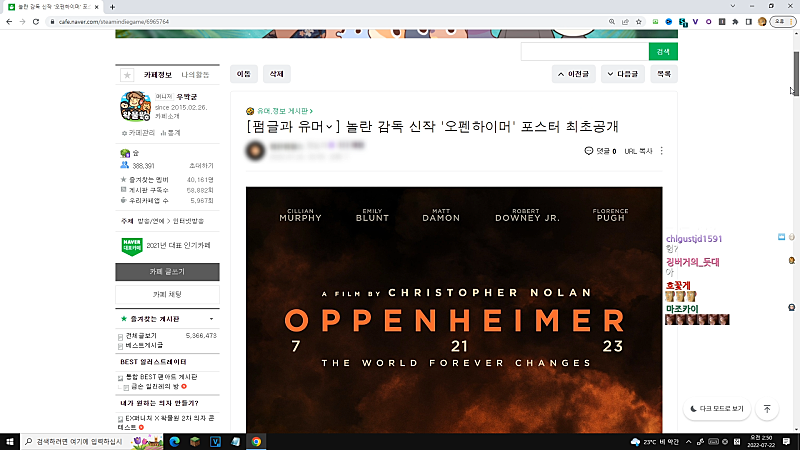800x450 pixels.
Task: Open the green extension icon in the toolbar
Action: tap(656, 22)
